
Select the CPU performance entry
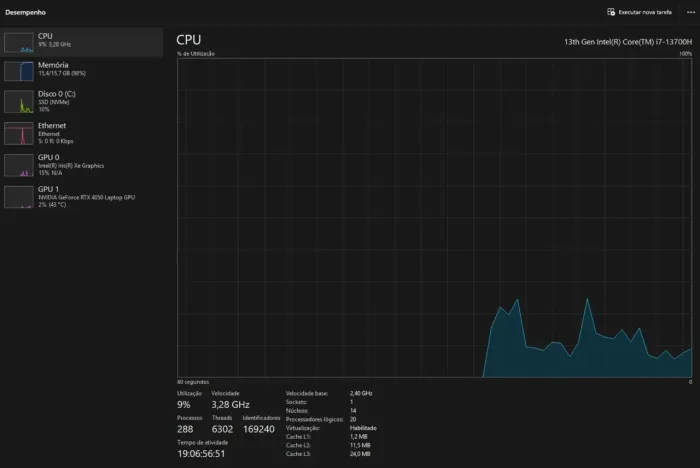point(82,42)
